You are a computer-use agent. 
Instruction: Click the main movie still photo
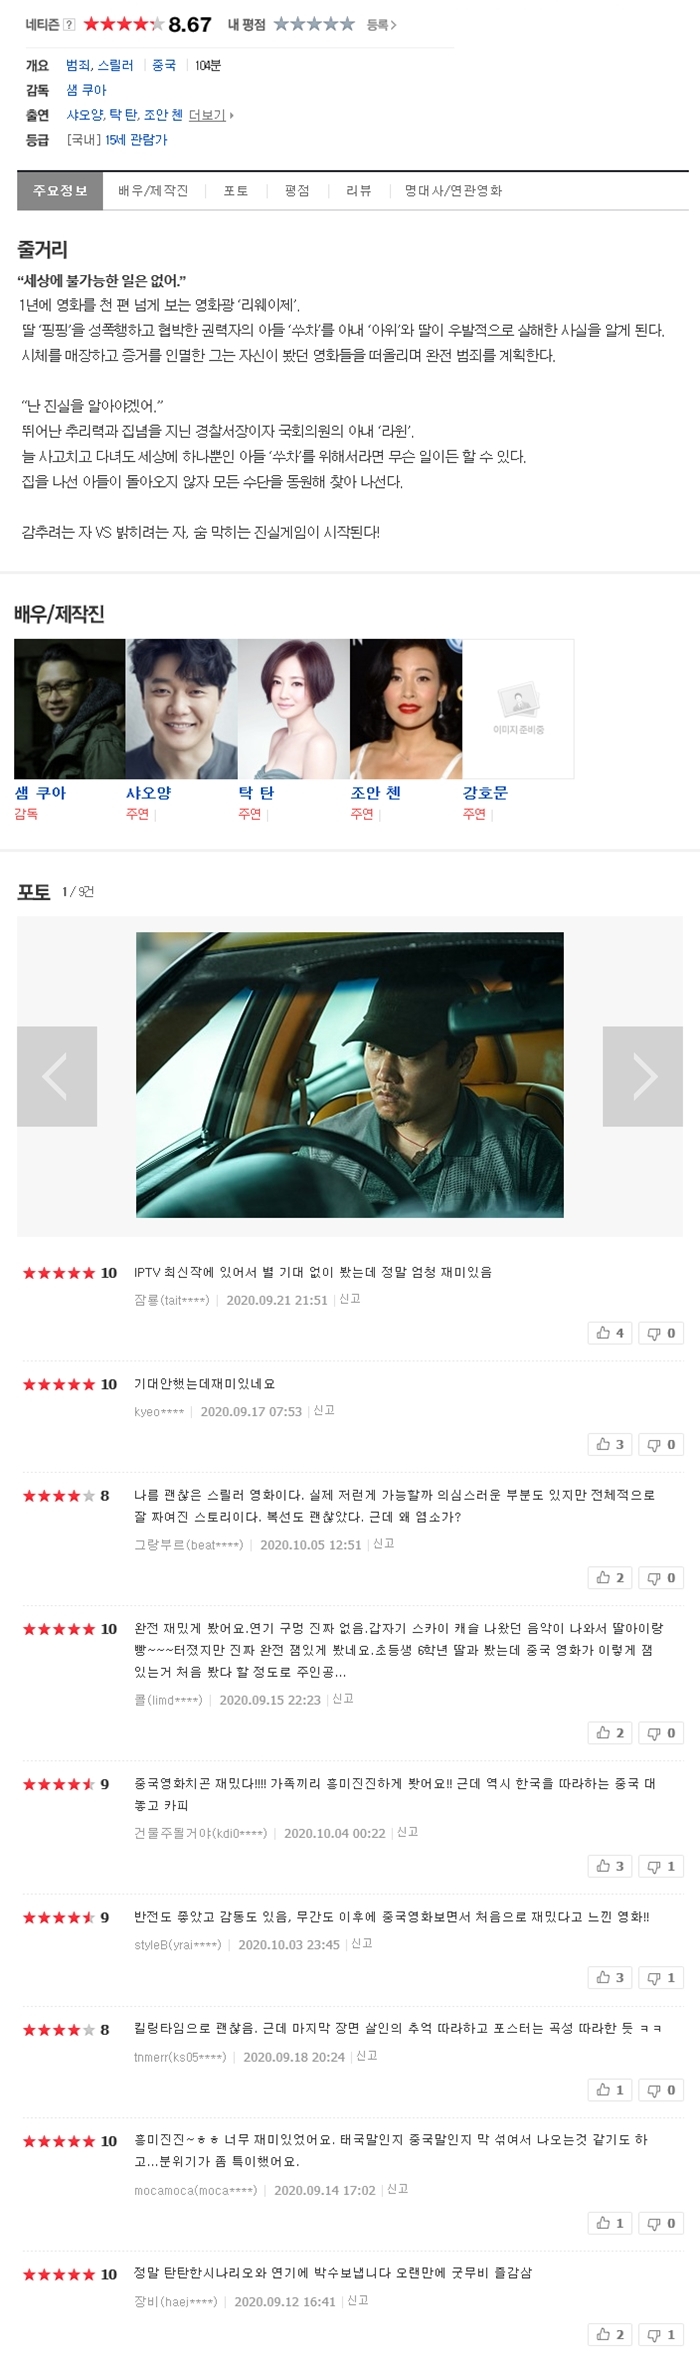(x=349, y=1075)
